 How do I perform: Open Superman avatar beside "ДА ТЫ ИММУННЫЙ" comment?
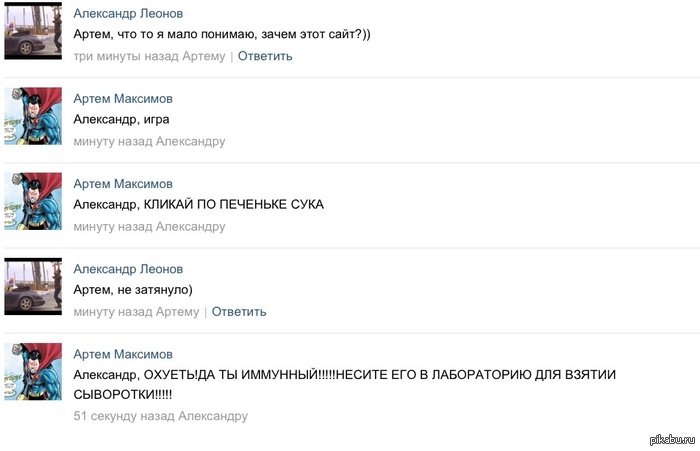pos(33,372)
